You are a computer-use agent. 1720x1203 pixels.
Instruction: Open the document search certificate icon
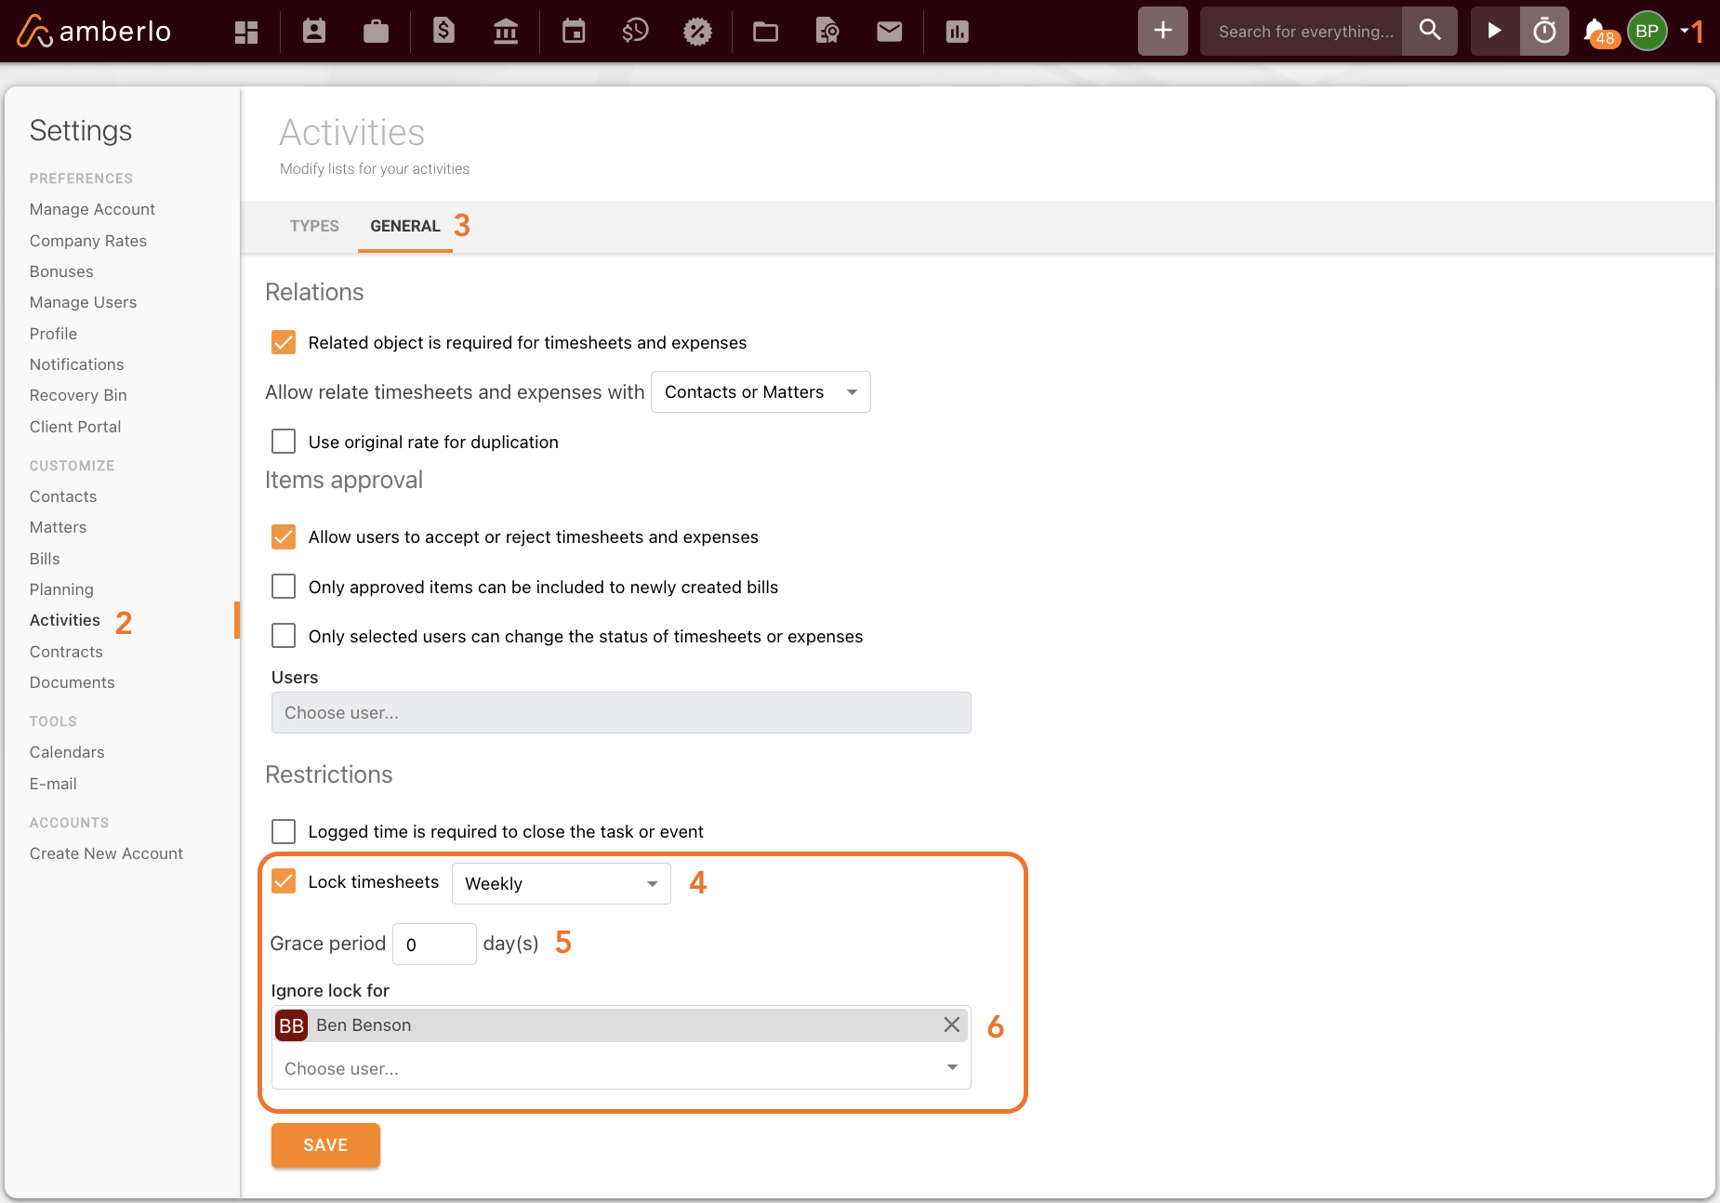click(x=828, y=31)
